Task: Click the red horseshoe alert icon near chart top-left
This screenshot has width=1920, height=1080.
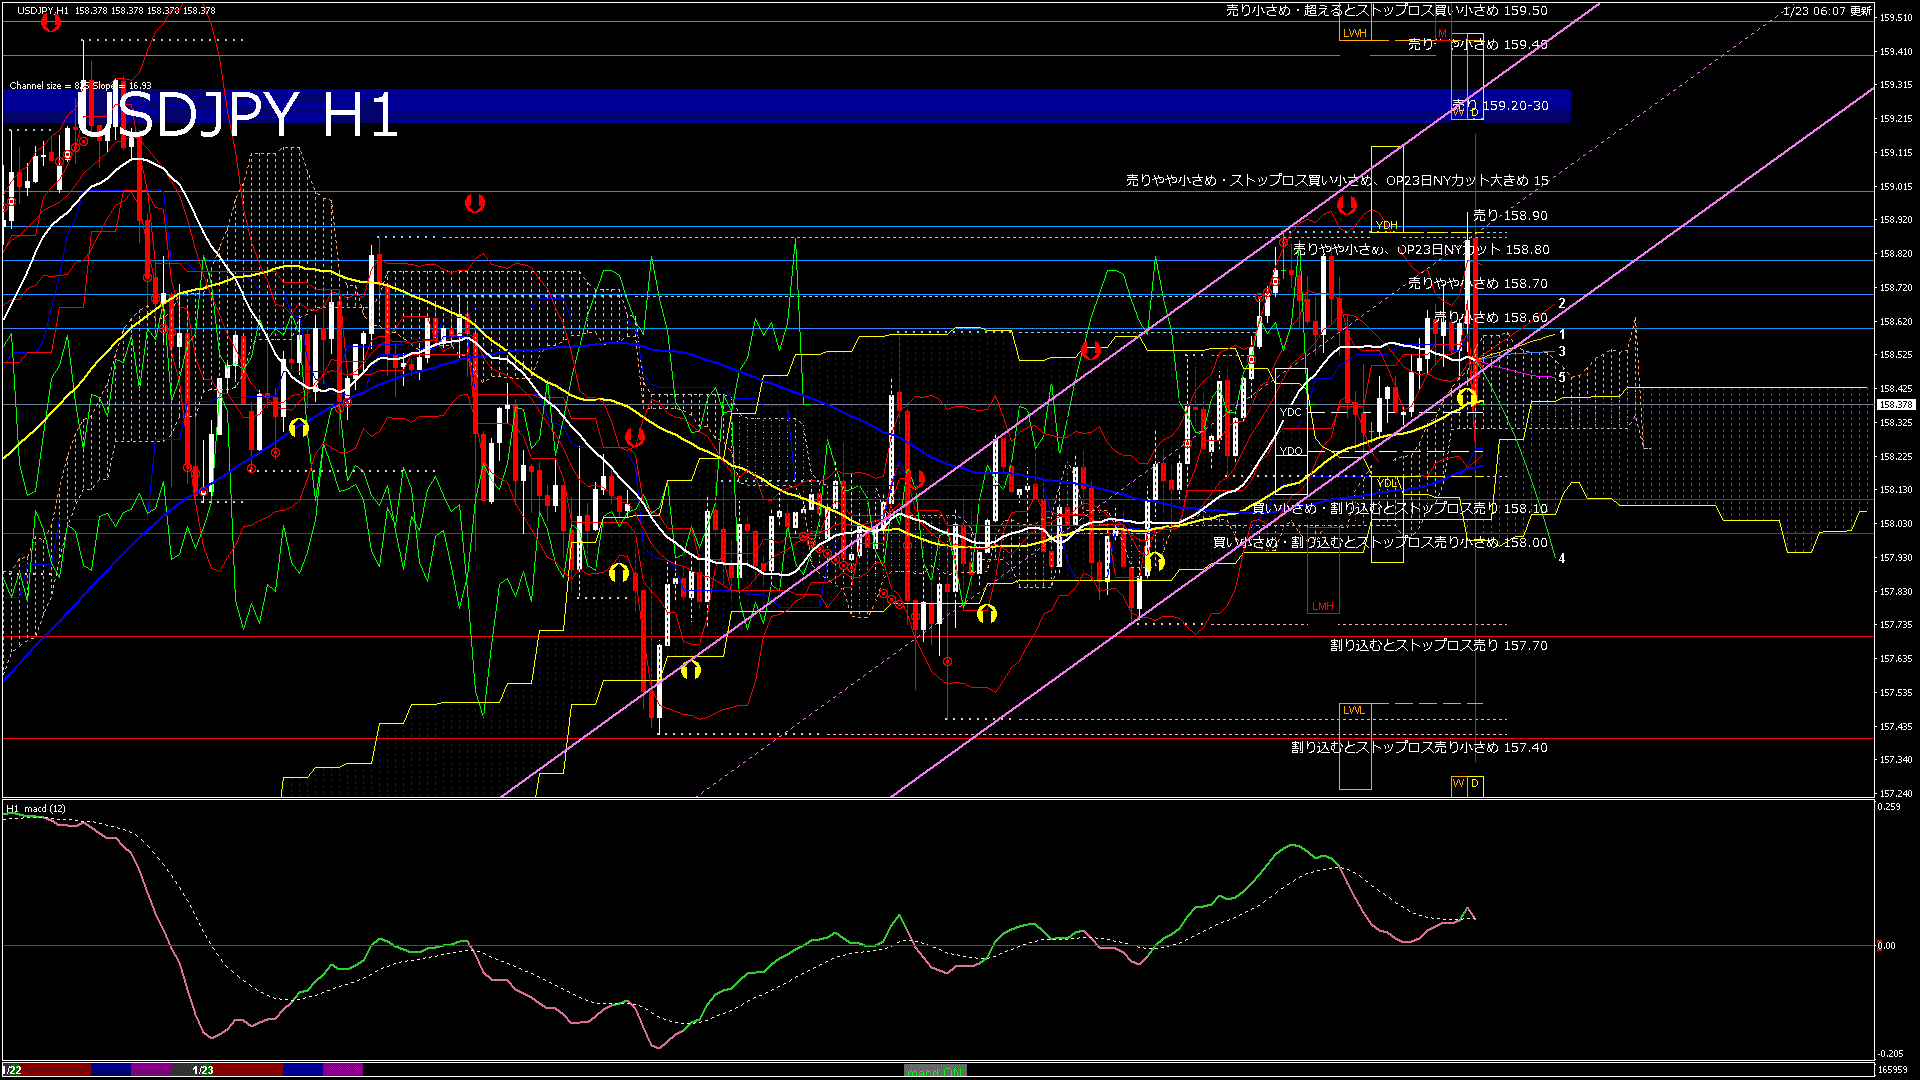Action: point(50,23)
